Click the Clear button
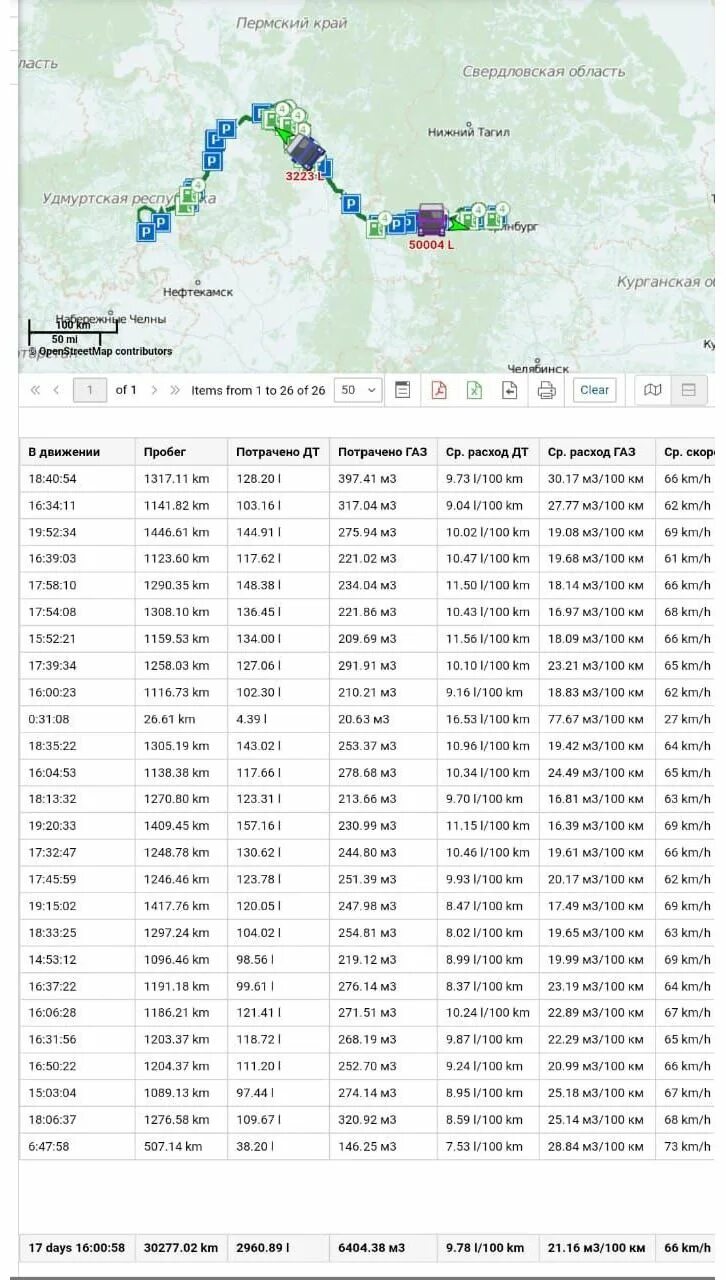The width and height of the screenshot is (726, 1280). coord(594,390)
